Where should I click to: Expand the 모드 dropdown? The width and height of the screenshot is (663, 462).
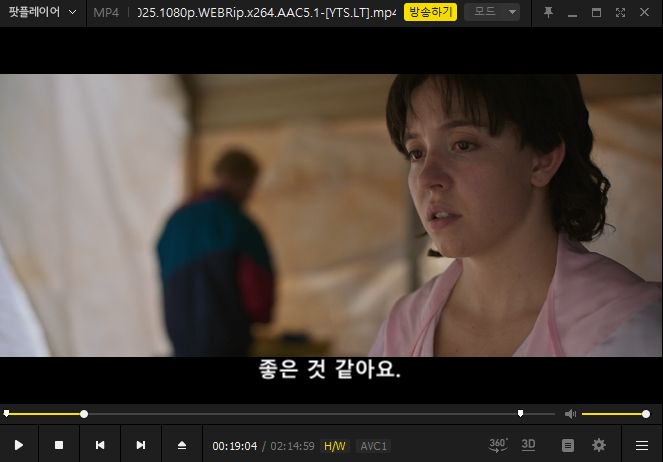tap(495, 12)
